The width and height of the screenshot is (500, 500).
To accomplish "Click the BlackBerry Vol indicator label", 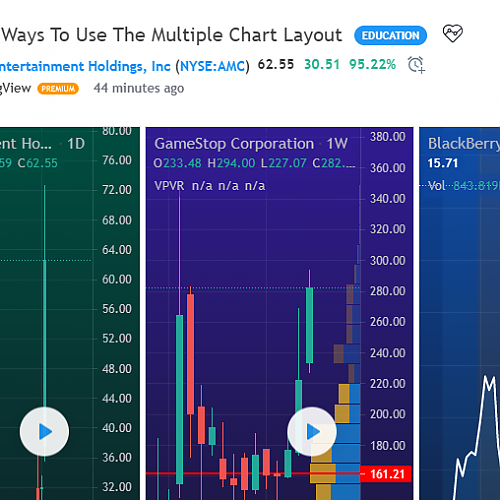I will pos(436,185).
